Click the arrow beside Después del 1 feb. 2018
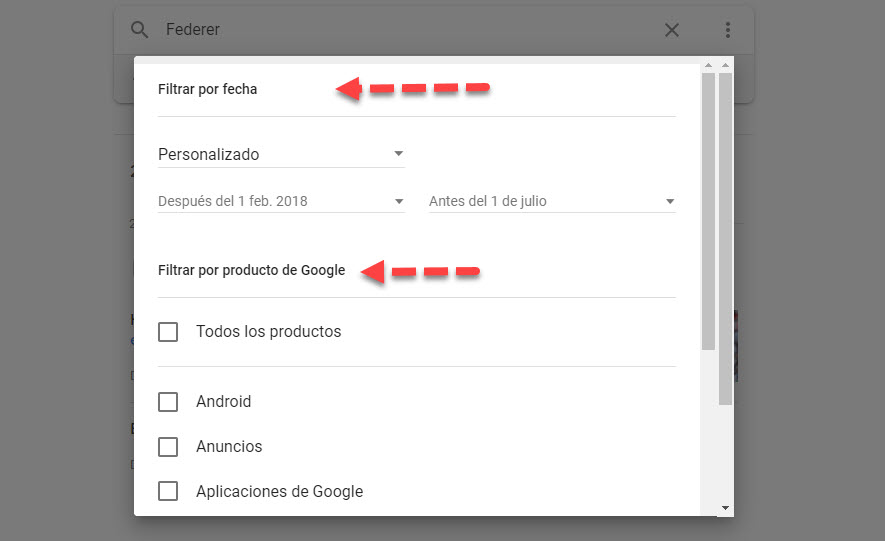Viewport: 885px width, 541px height. point(398,201)
